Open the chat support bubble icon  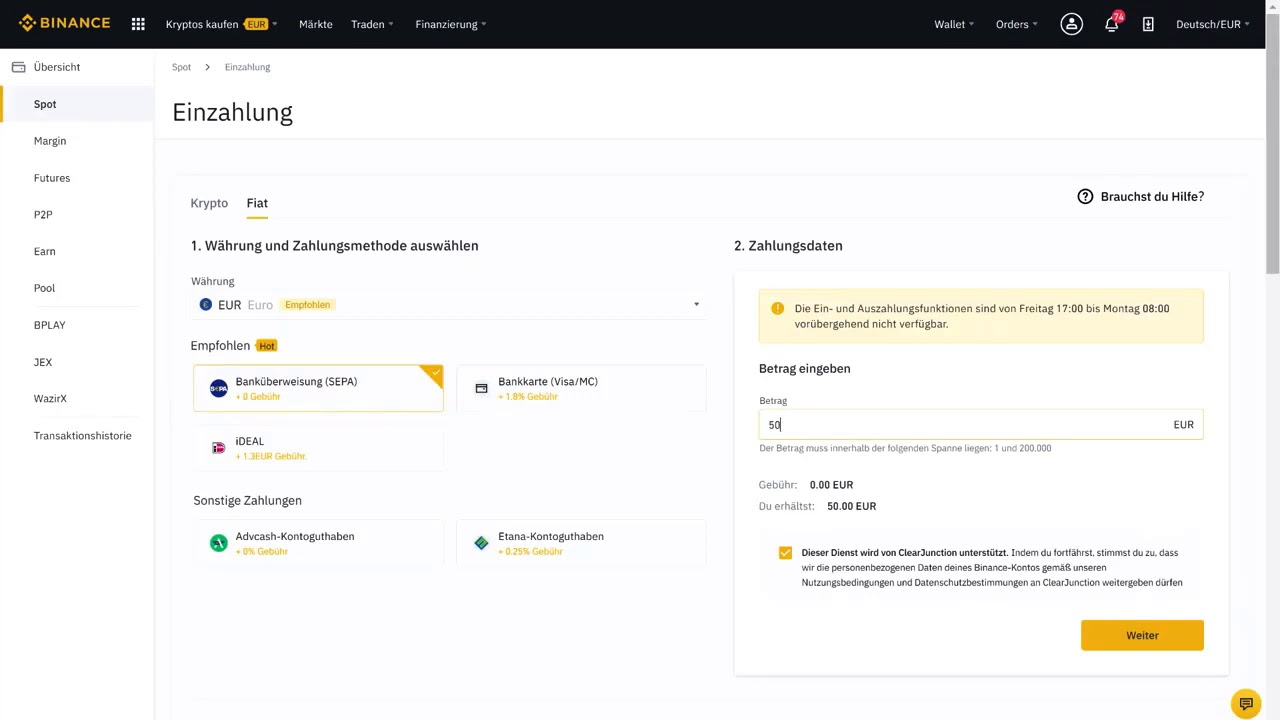[1246, 703]
